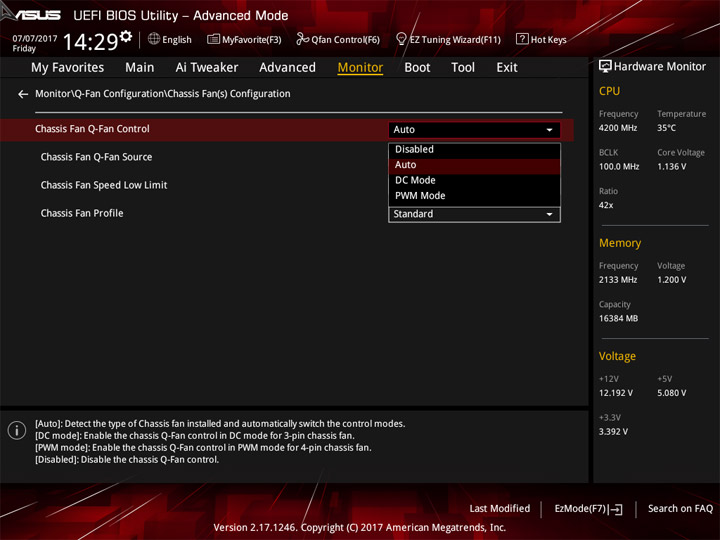Click BCLK value 100.0 MHz
The height and width of the screenshot is (540, 720).
[x=619, y=167]
